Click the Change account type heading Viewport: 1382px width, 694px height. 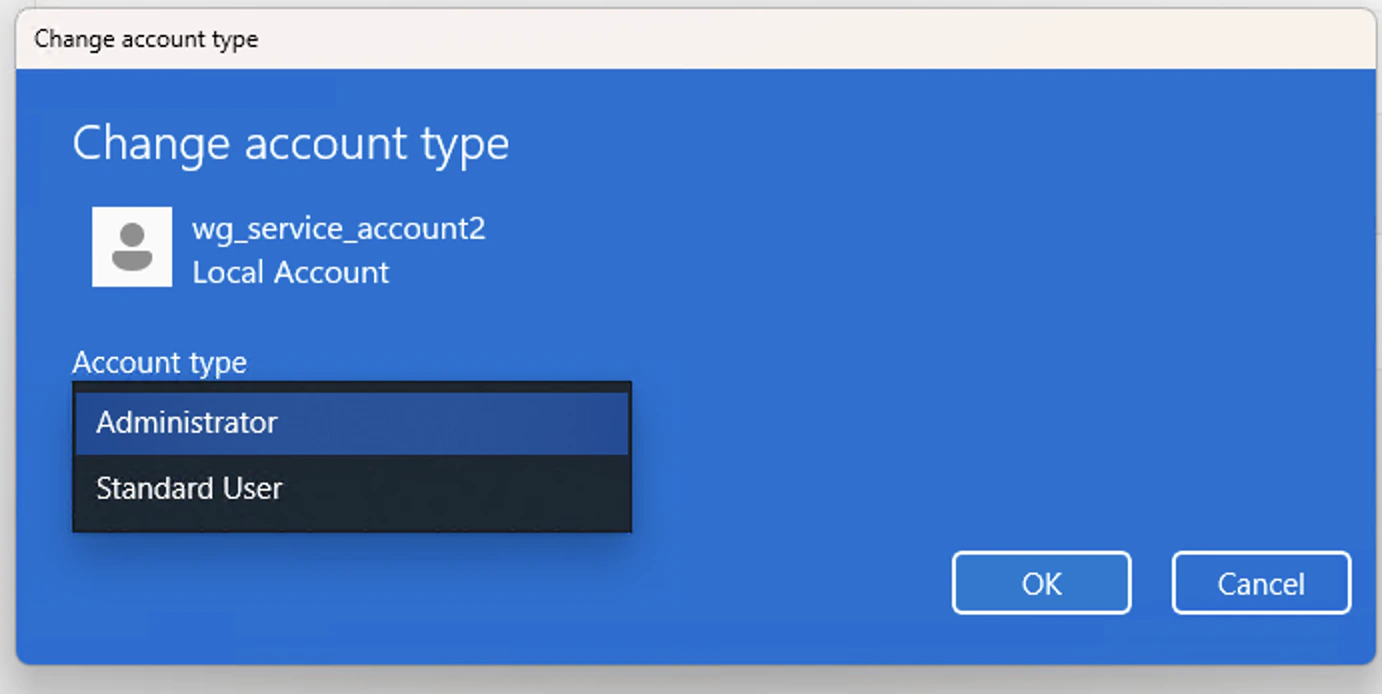click(290, 143)
